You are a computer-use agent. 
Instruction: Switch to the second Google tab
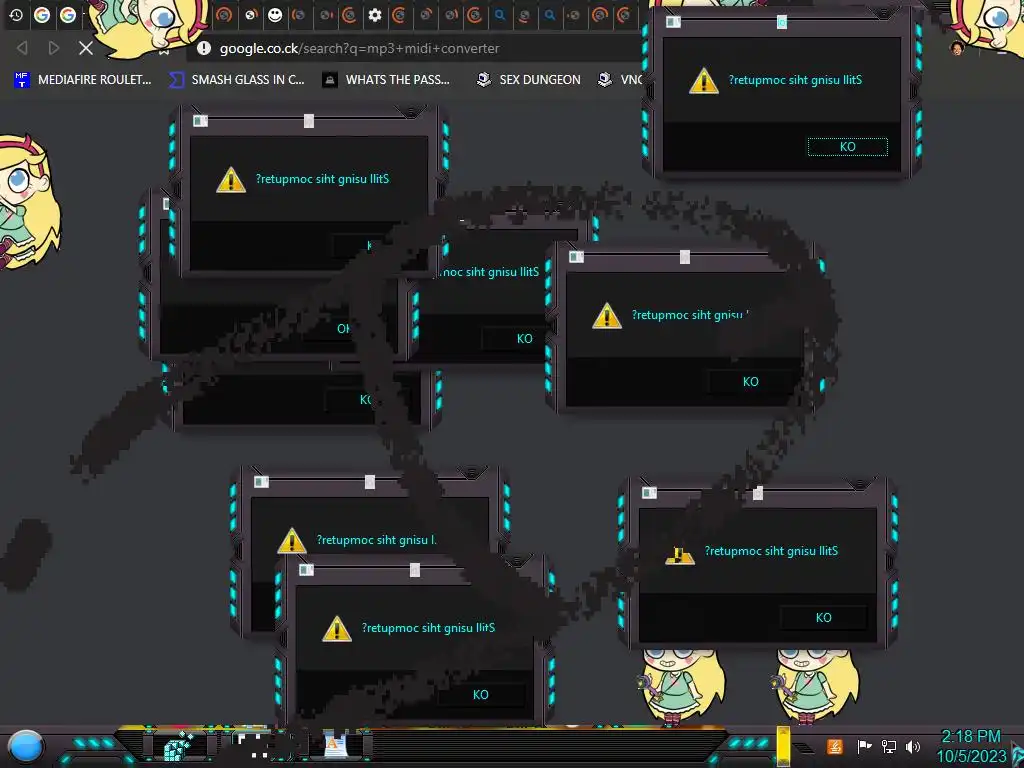click(68, 15)
